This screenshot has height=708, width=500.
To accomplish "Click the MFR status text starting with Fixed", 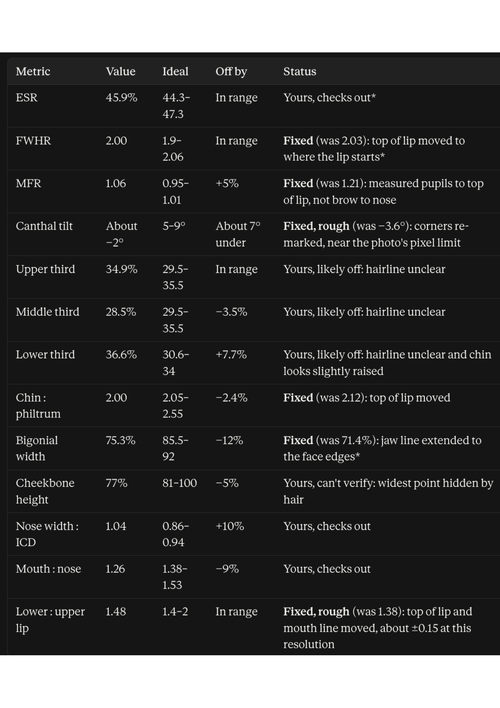I will tap(383, 191).
